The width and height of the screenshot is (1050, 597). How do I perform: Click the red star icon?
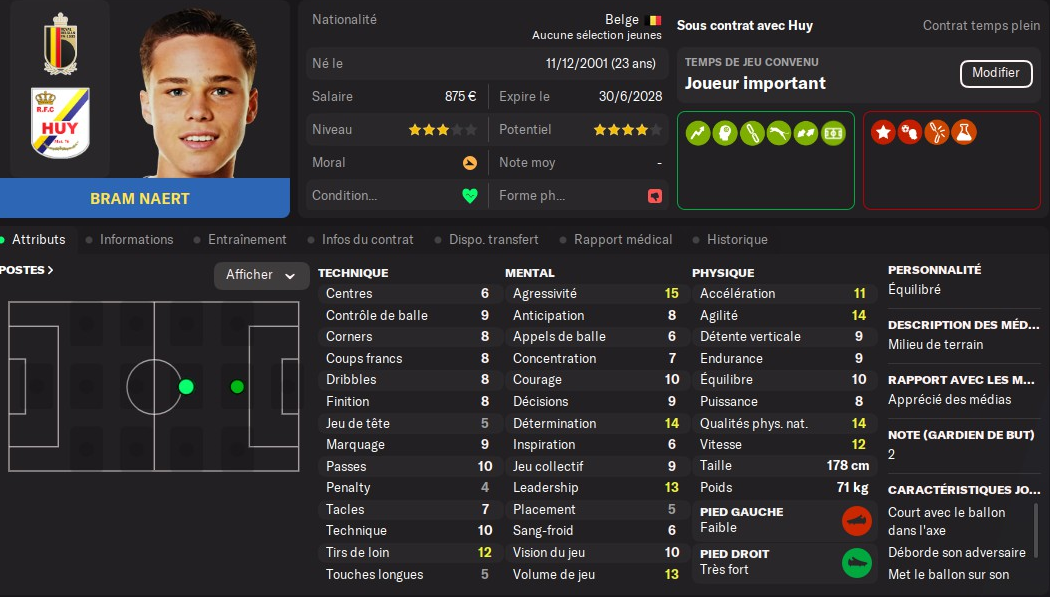[x=883, y=132]
